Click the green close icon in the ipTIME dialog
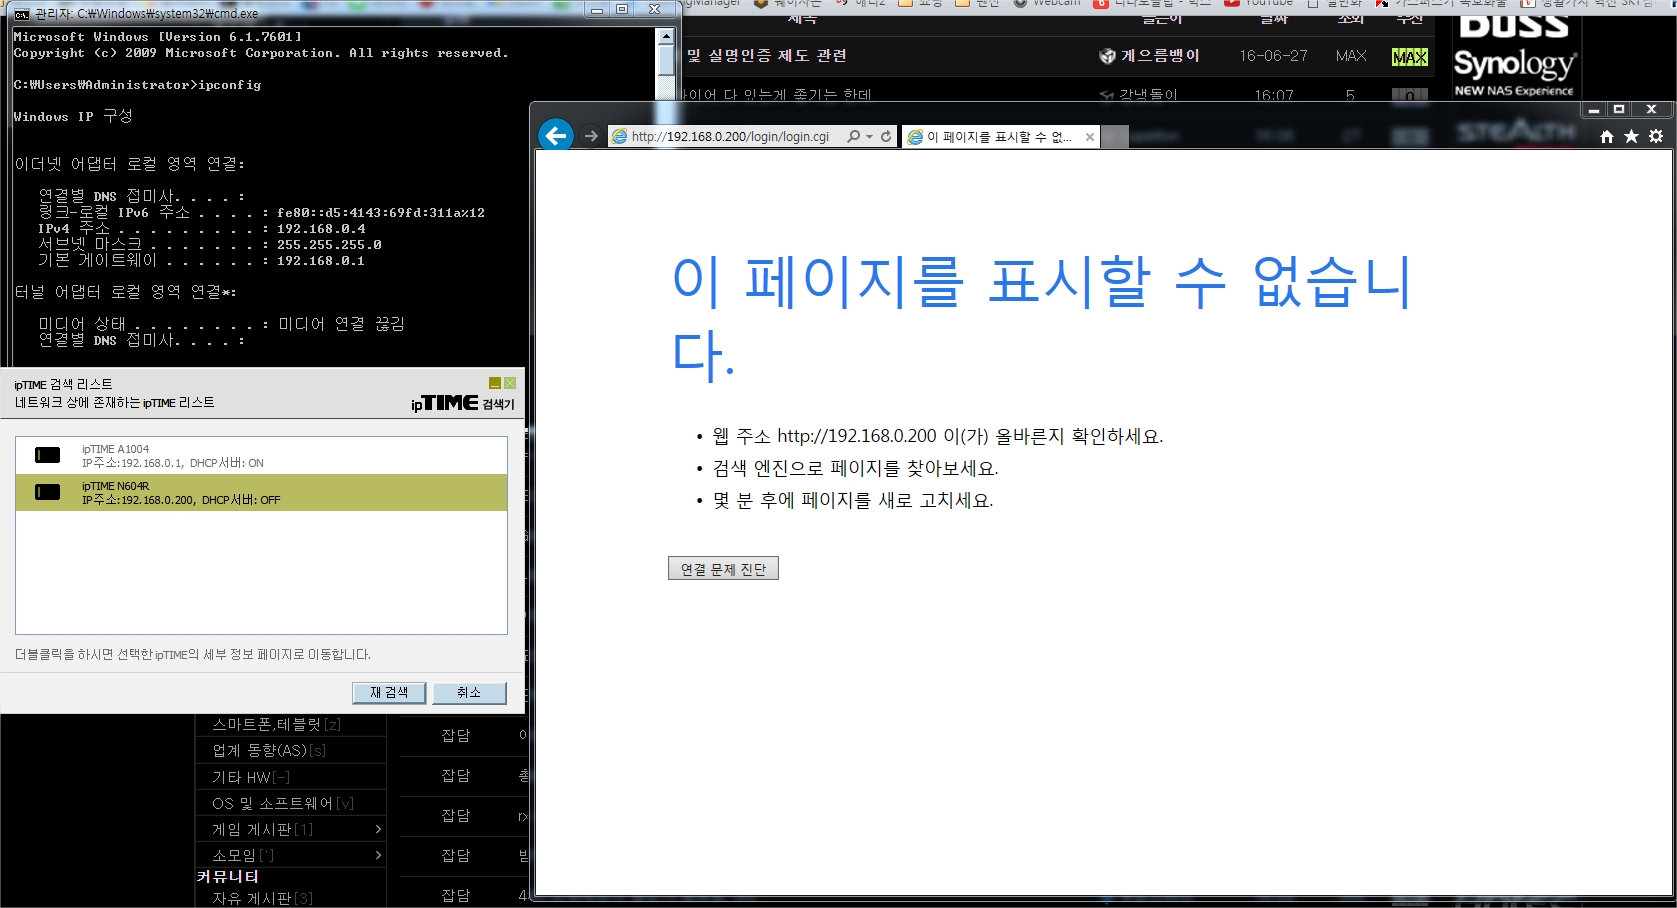Screen dimensions: 1677x908 point(510,383)
